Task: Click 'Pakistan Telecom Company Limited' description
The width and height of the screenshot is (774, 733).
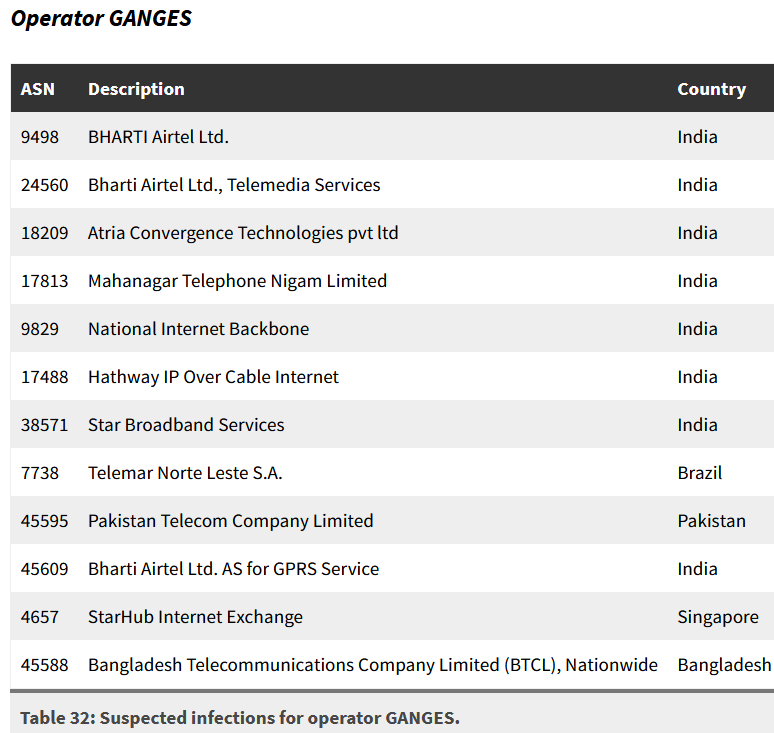Action: pos(231,521)
